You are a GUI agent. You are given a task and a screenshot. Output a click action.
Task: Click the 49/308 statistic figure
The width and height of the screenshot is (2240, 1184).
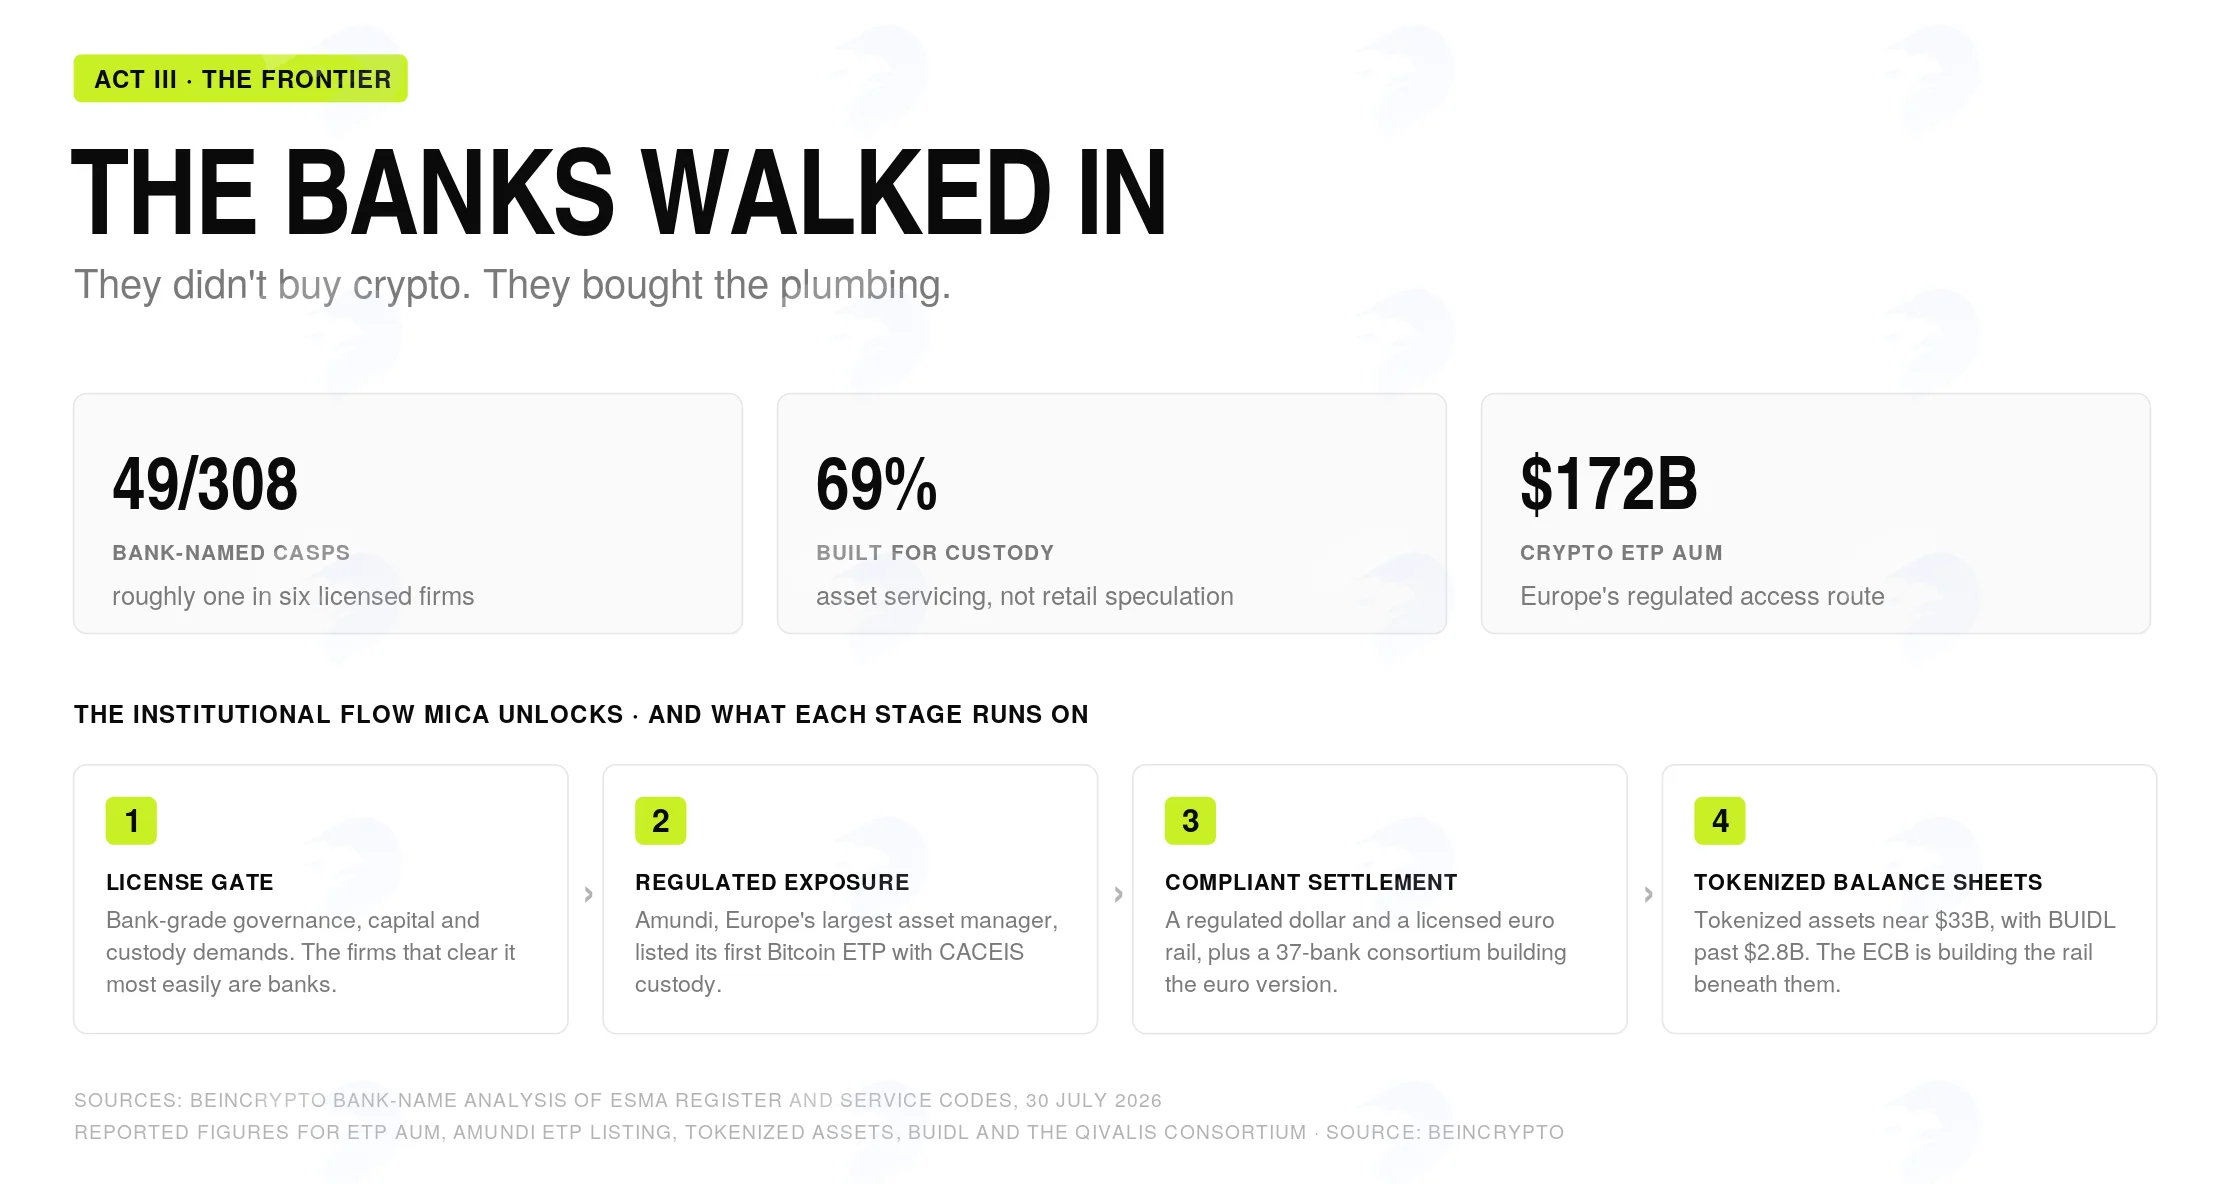click(x=205, y=484)
